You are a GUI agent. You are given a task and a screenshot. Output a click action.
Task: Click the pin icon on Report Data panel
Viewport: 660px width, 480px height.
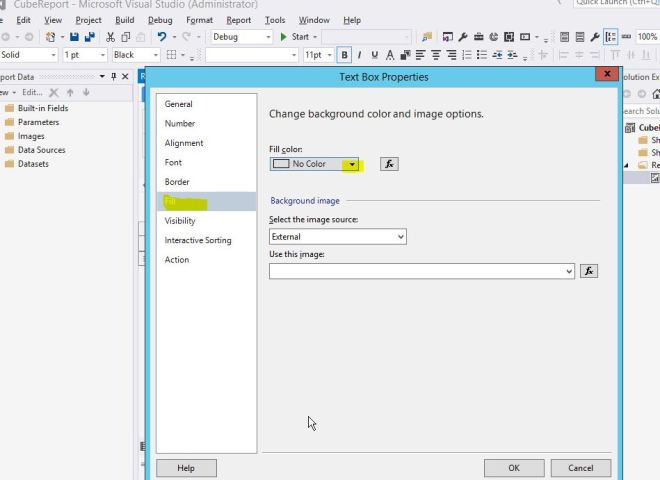114,77
